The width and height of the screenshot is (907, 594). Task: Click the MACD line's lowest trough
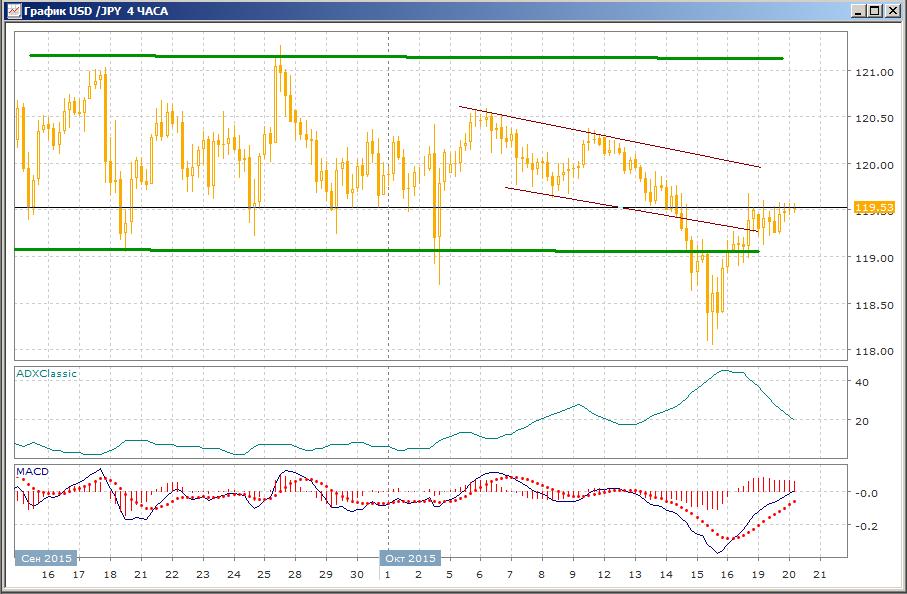pos(718,552)
